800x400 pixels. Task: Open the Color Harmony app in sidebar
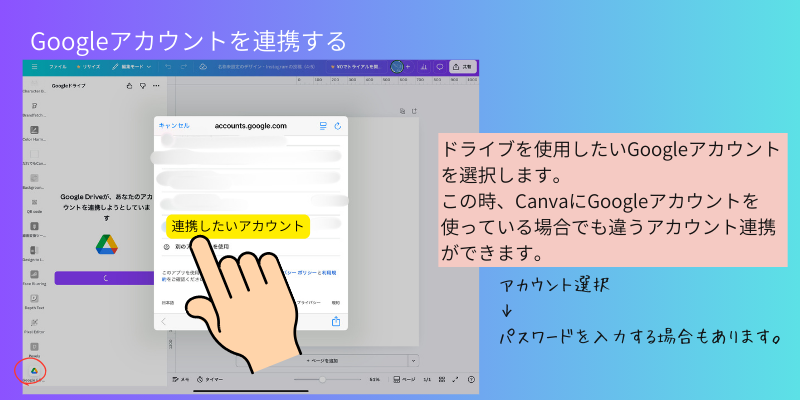click(x=34, y=133)
